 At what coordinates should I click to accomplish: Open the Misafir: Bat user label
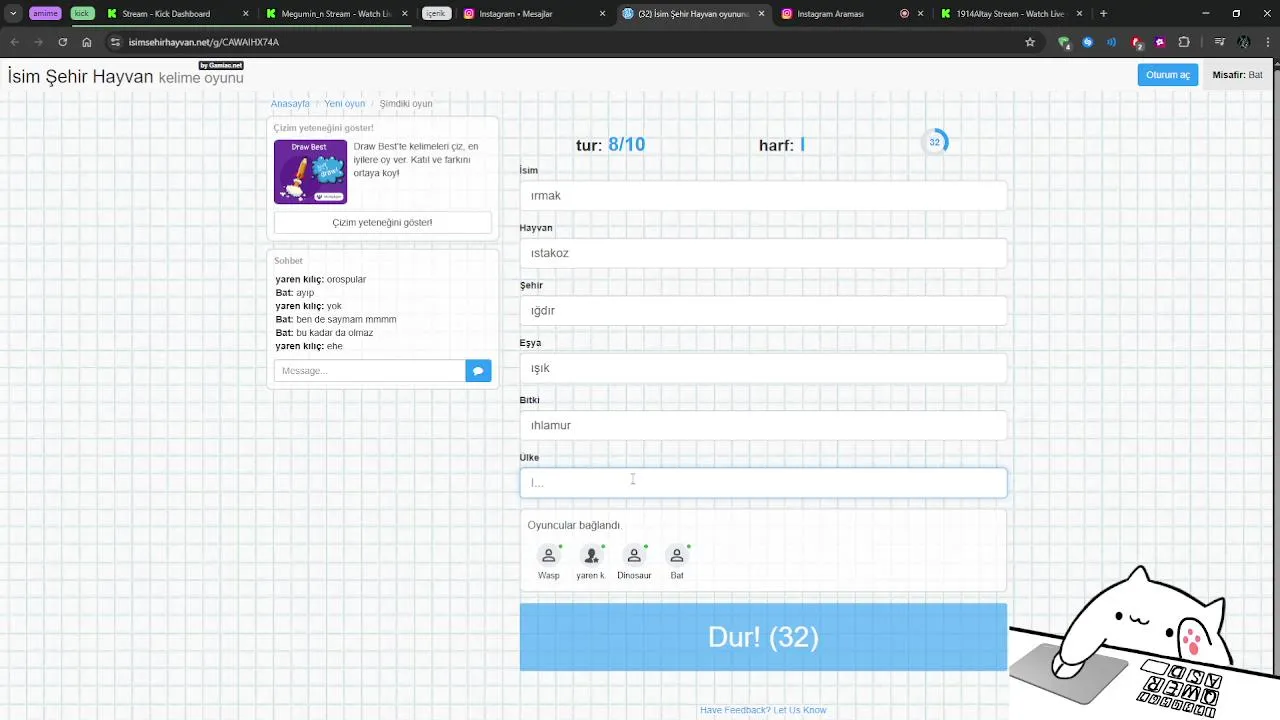pos(1237,75)
